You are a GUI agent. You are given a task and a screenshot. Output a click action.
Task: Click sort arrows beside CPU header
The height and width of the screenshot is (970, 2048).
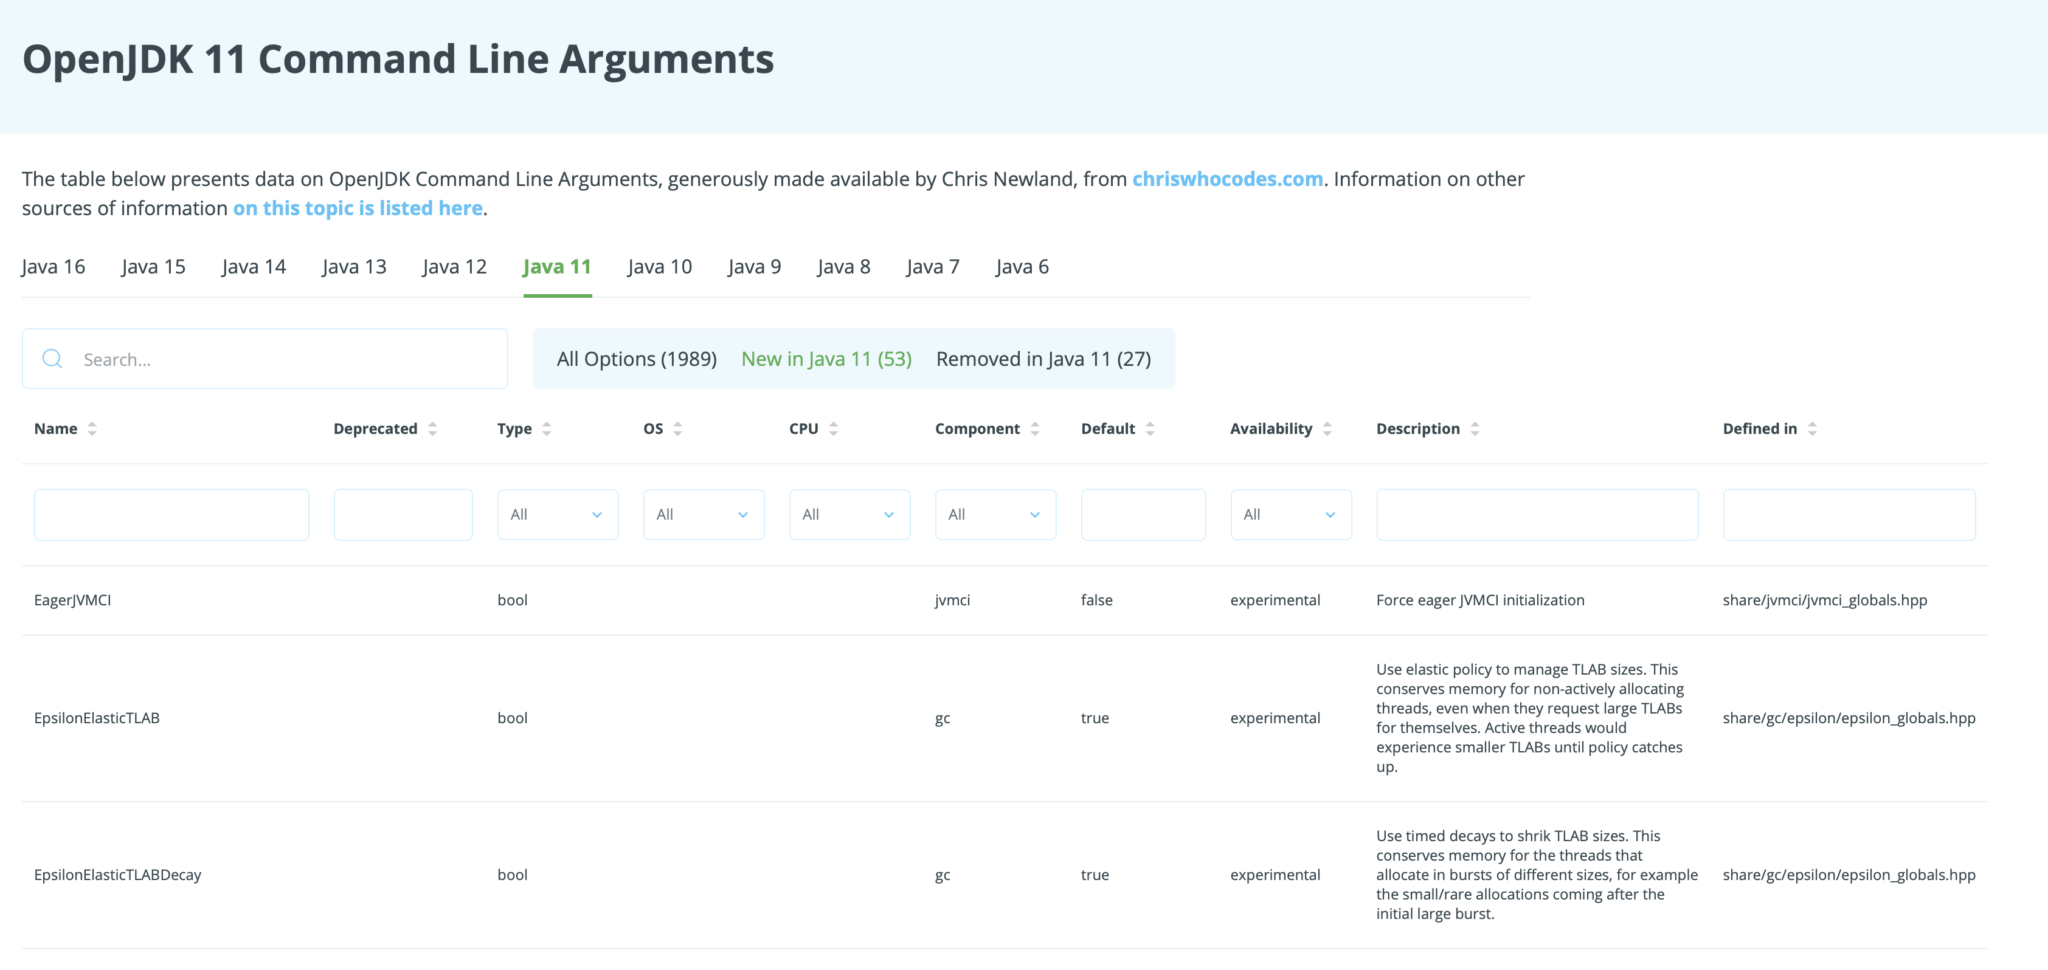coord(833,429)
